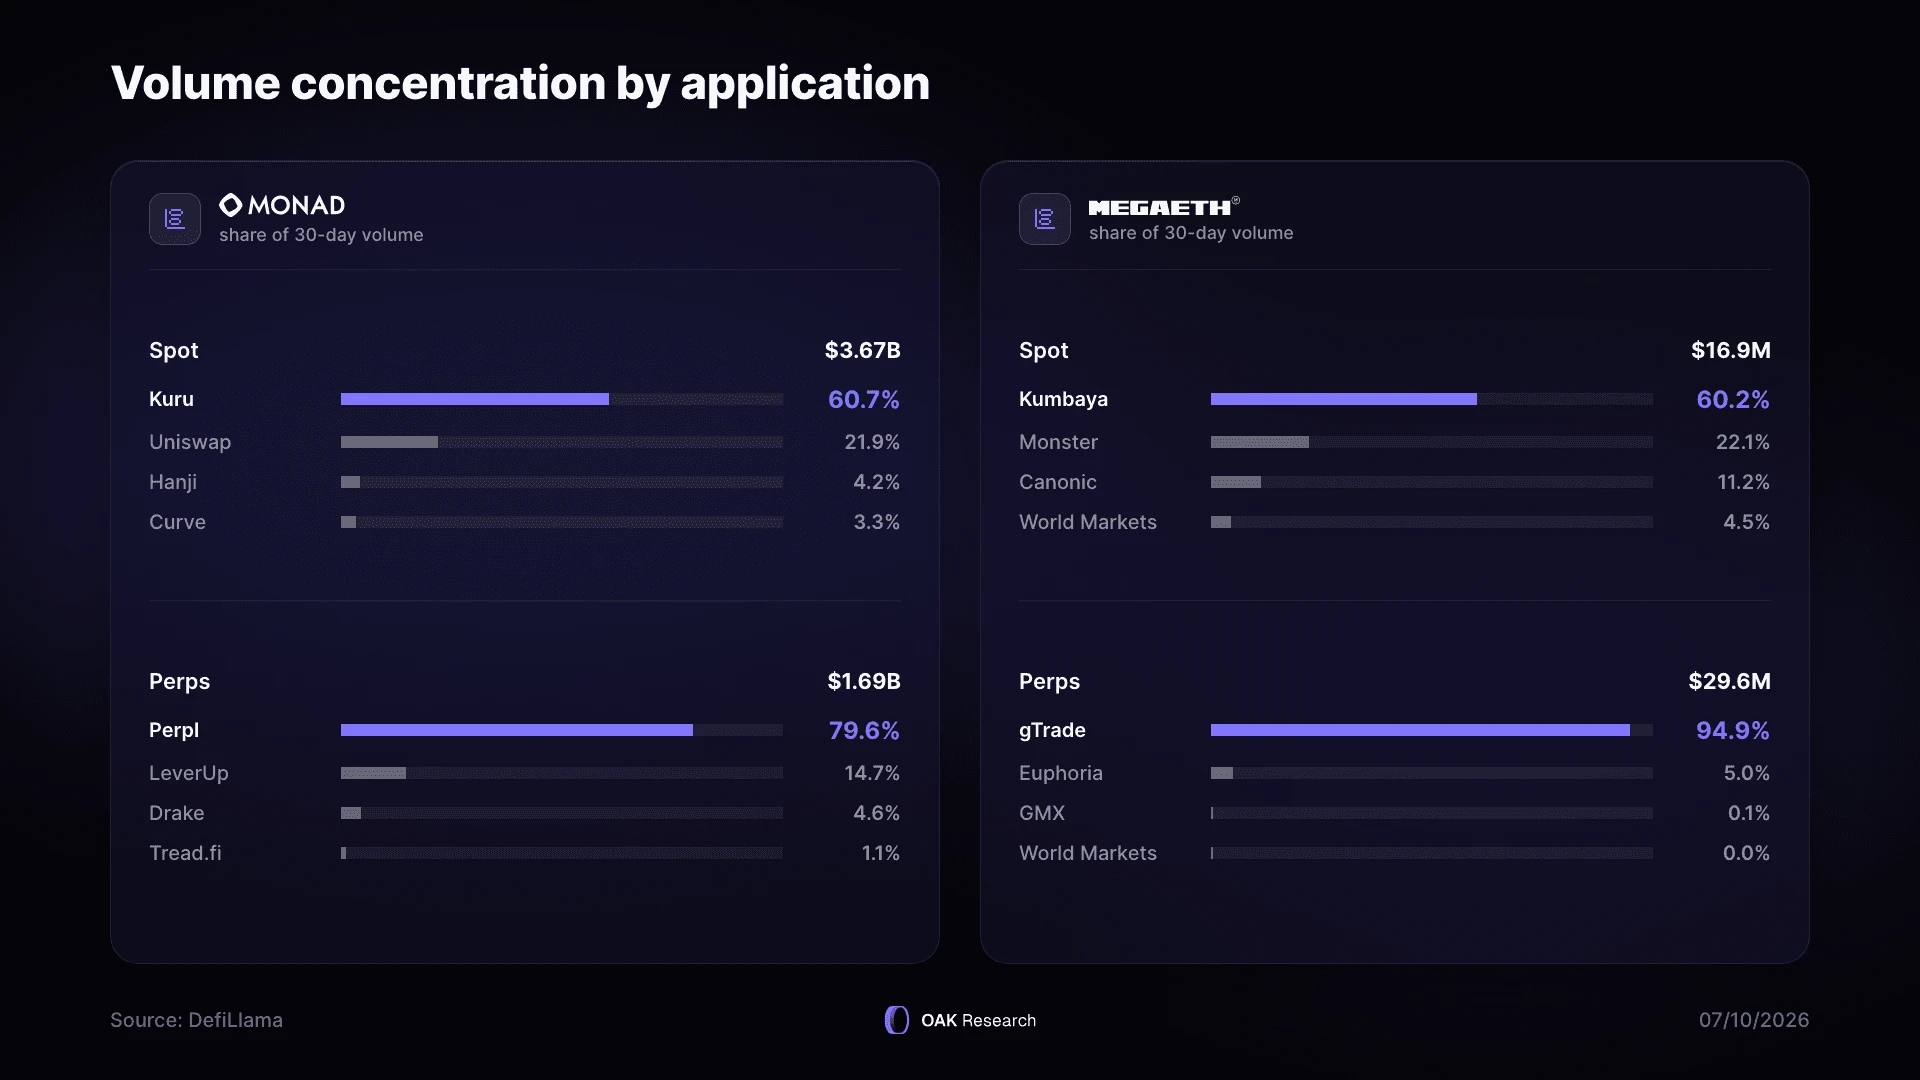Click the 14.7% LeverUp value
The image size is (1920, 1080).
point(872,773)
